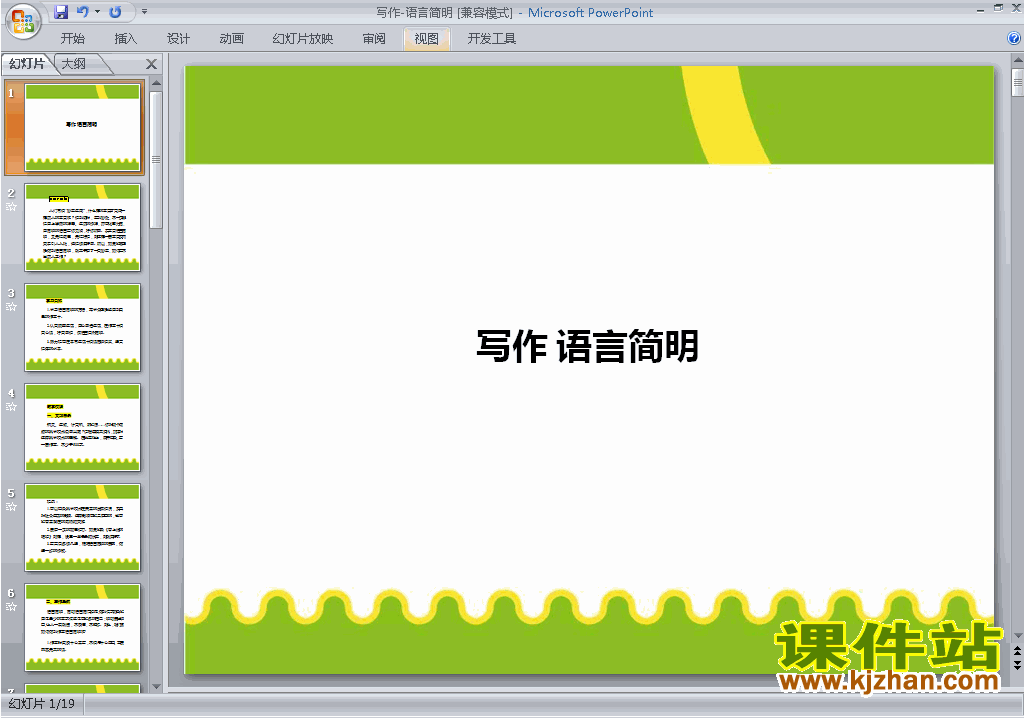Click the animation star icon of slide 2
Screen dimensions: 1024x718
click(x=11, y=207)
